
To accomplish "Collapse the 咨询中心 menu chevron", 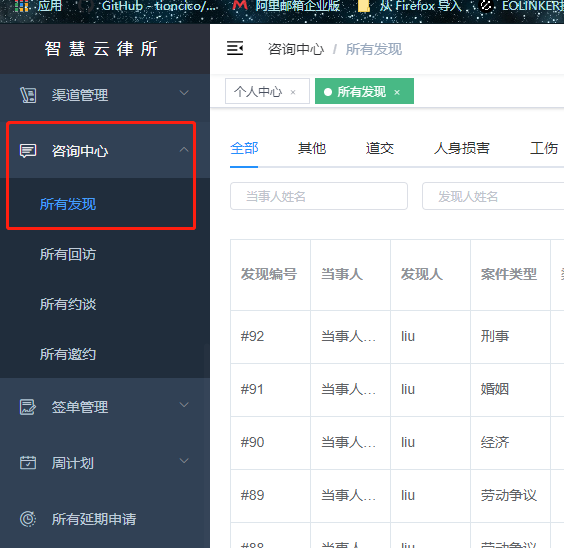I will point(184,149).
